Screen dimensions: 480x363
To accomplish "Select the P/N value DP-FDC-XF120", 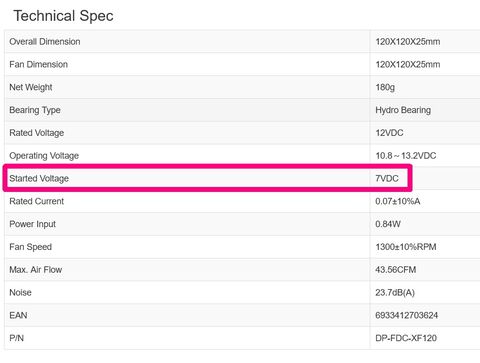I will [406, 338].
